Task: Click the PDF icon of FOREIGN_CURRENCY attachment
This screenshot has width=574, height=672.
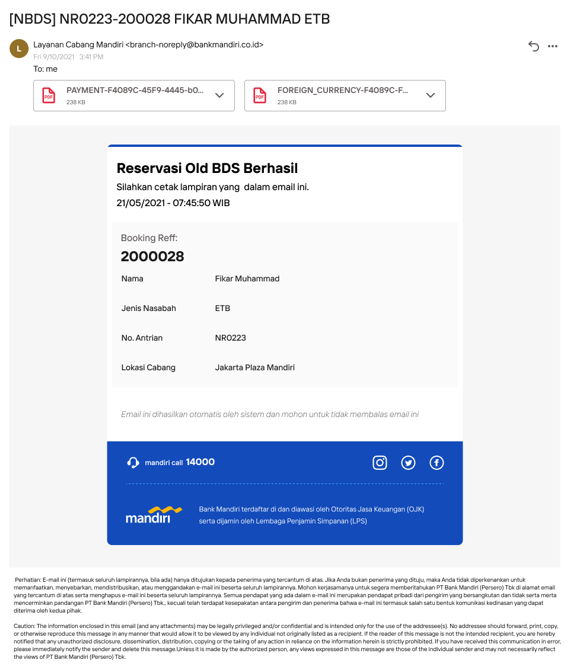Action: [259, 95]
